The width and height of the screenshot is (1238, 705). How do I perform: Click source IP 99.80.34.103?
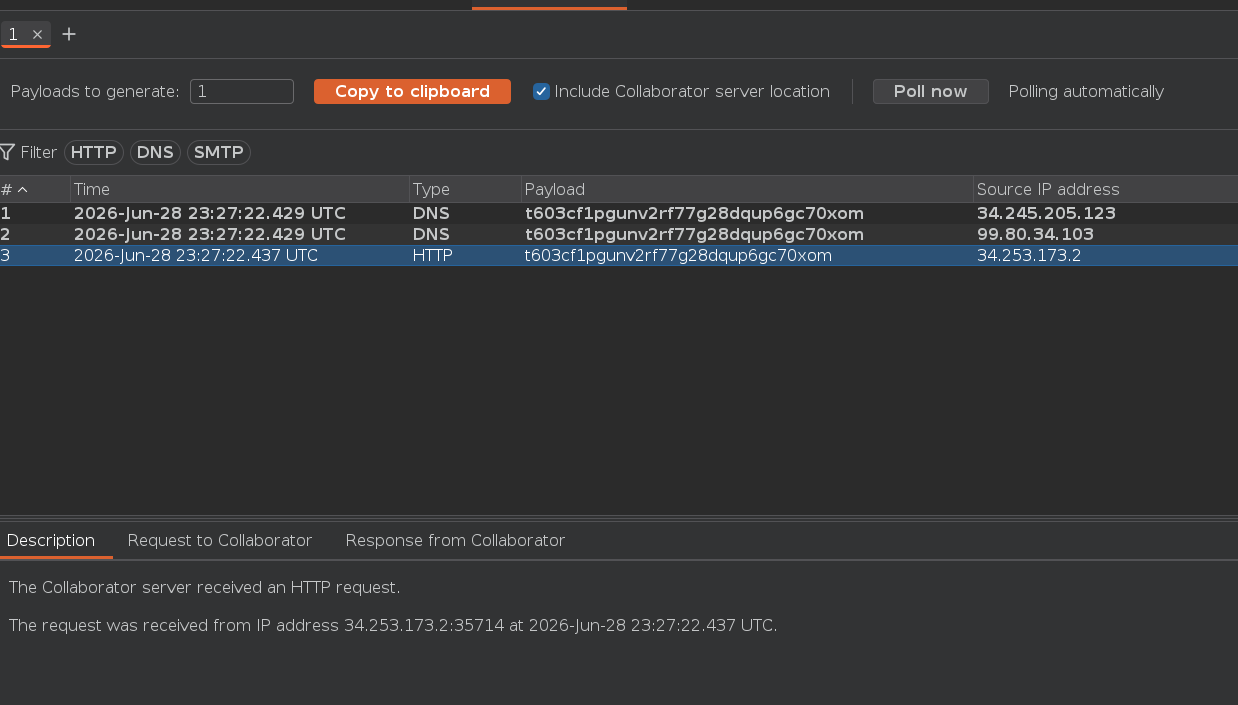click(x=1035, y=235)
